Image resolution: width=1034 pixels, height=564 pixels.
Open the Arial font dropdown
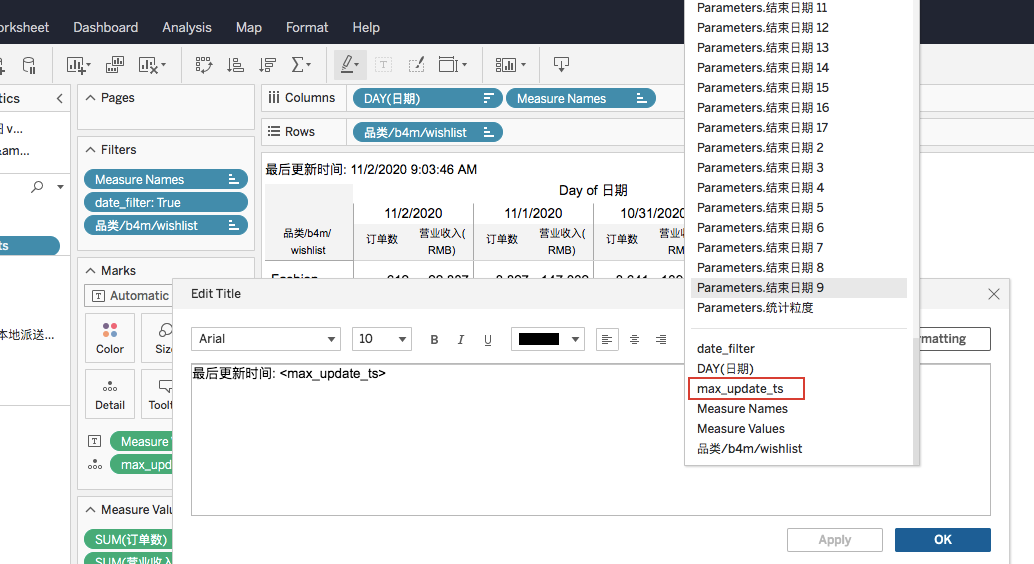(x=266, y=338)
